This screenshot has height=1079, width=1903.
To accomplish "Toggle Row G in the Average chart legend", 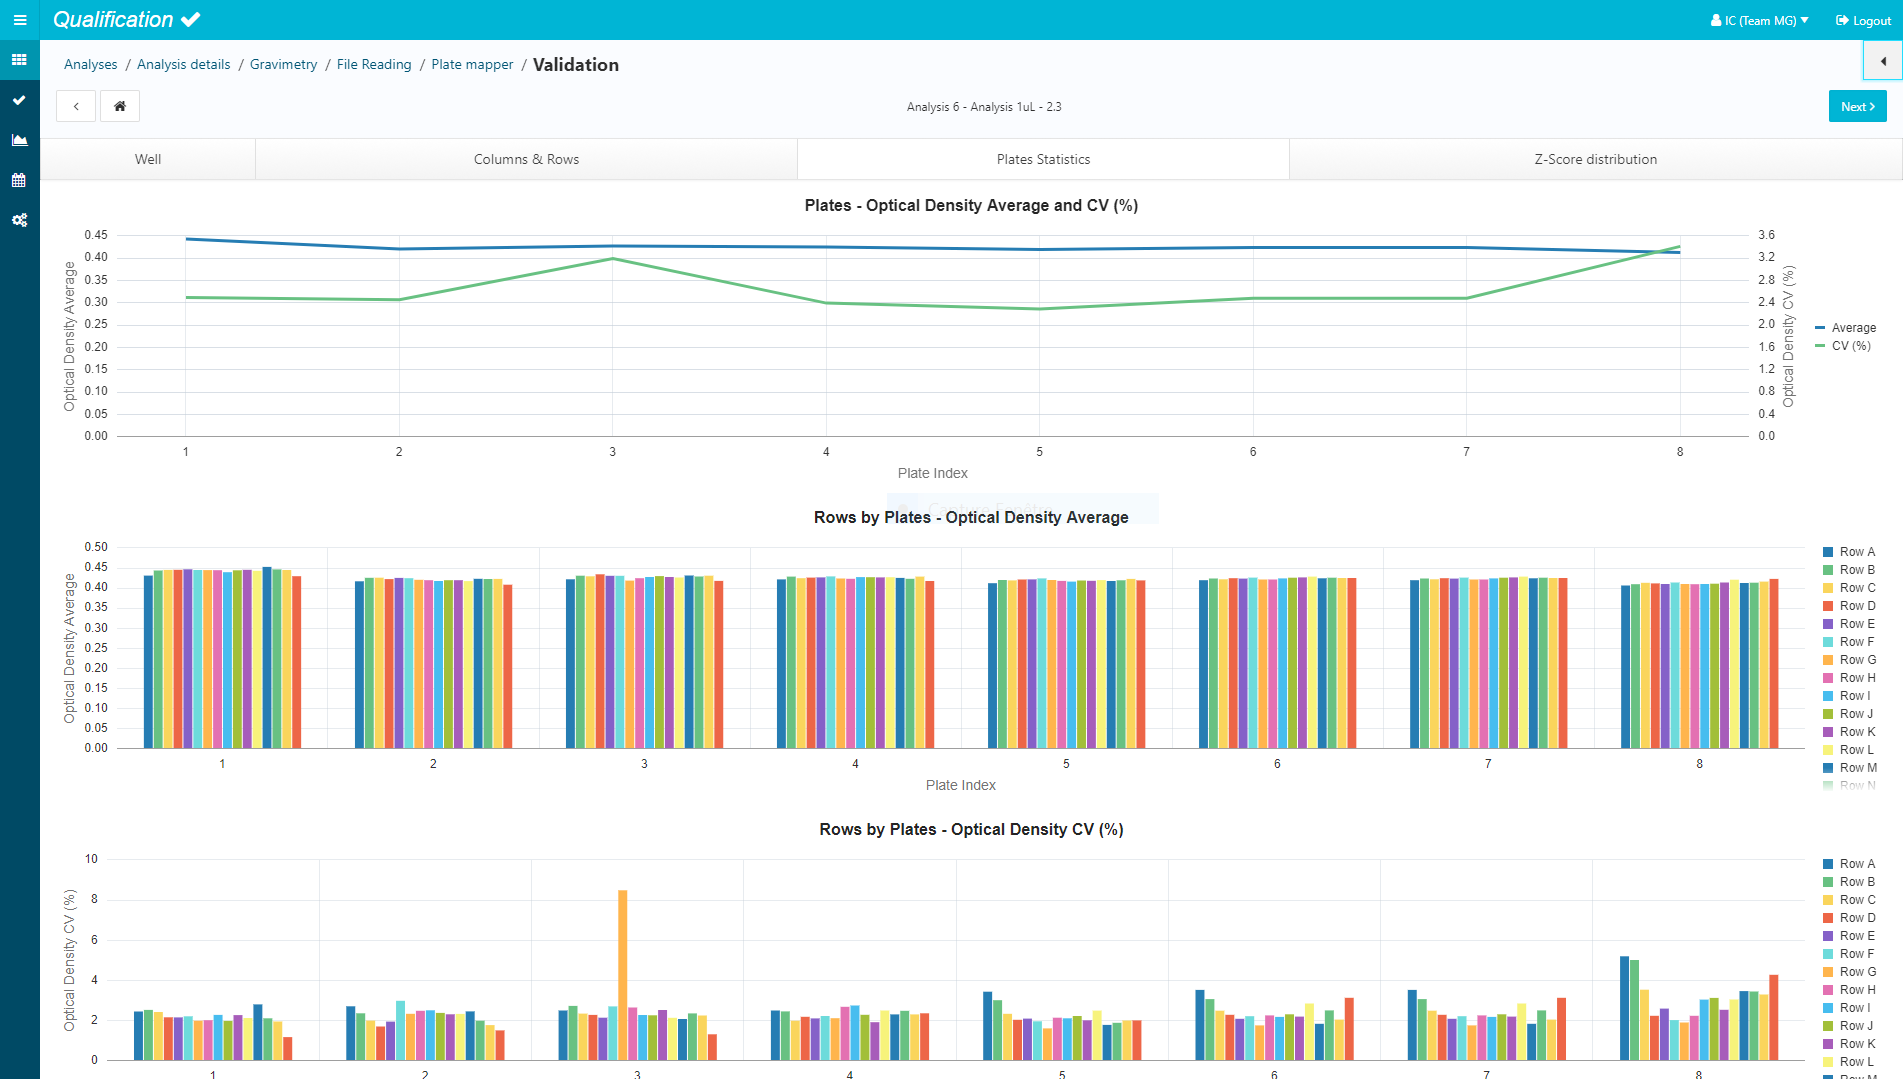I will coord(1849,660).
